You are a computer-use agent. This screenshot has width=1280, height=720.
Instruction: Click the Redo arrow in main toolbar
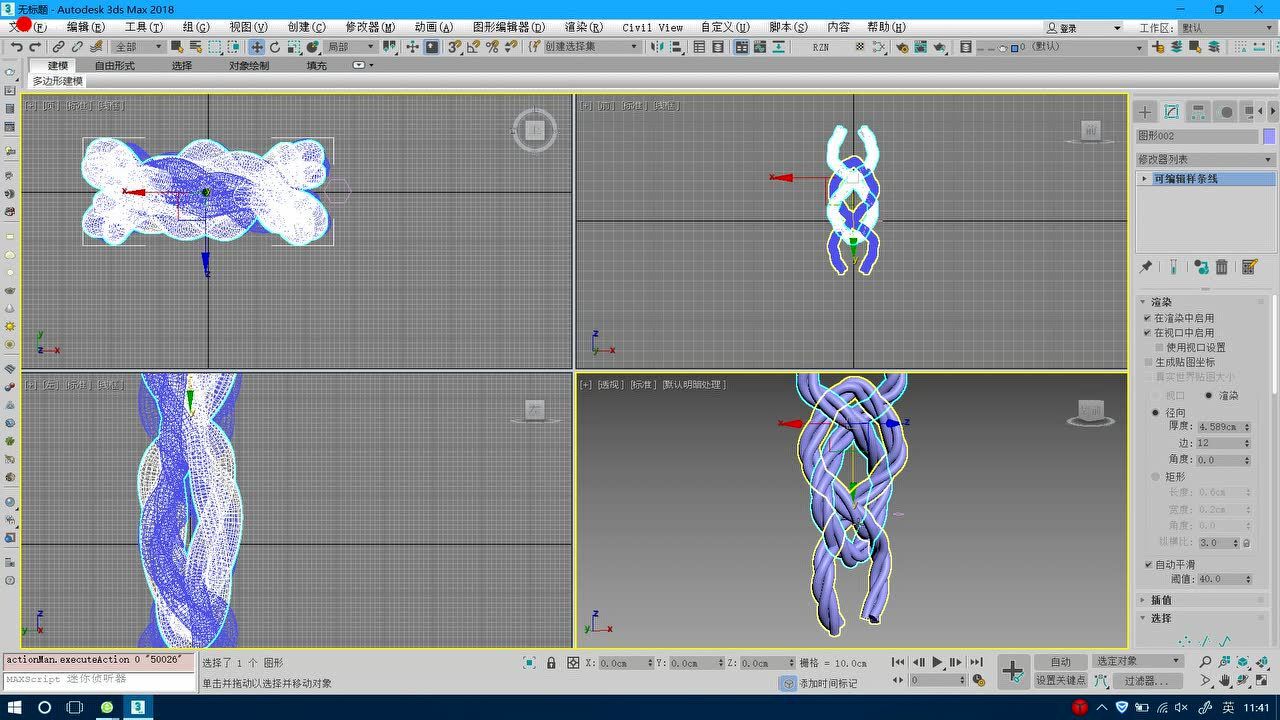35,47
